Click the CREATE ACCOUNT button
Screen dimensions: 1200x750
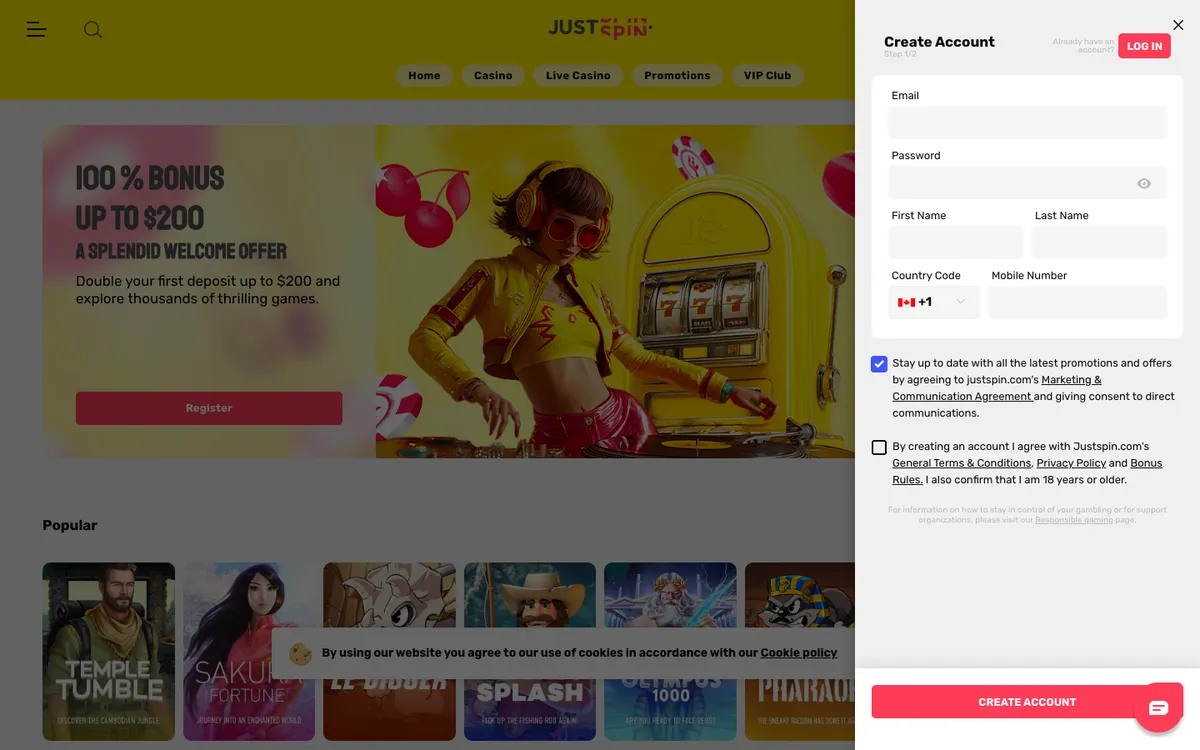[x=1027, y=702]
